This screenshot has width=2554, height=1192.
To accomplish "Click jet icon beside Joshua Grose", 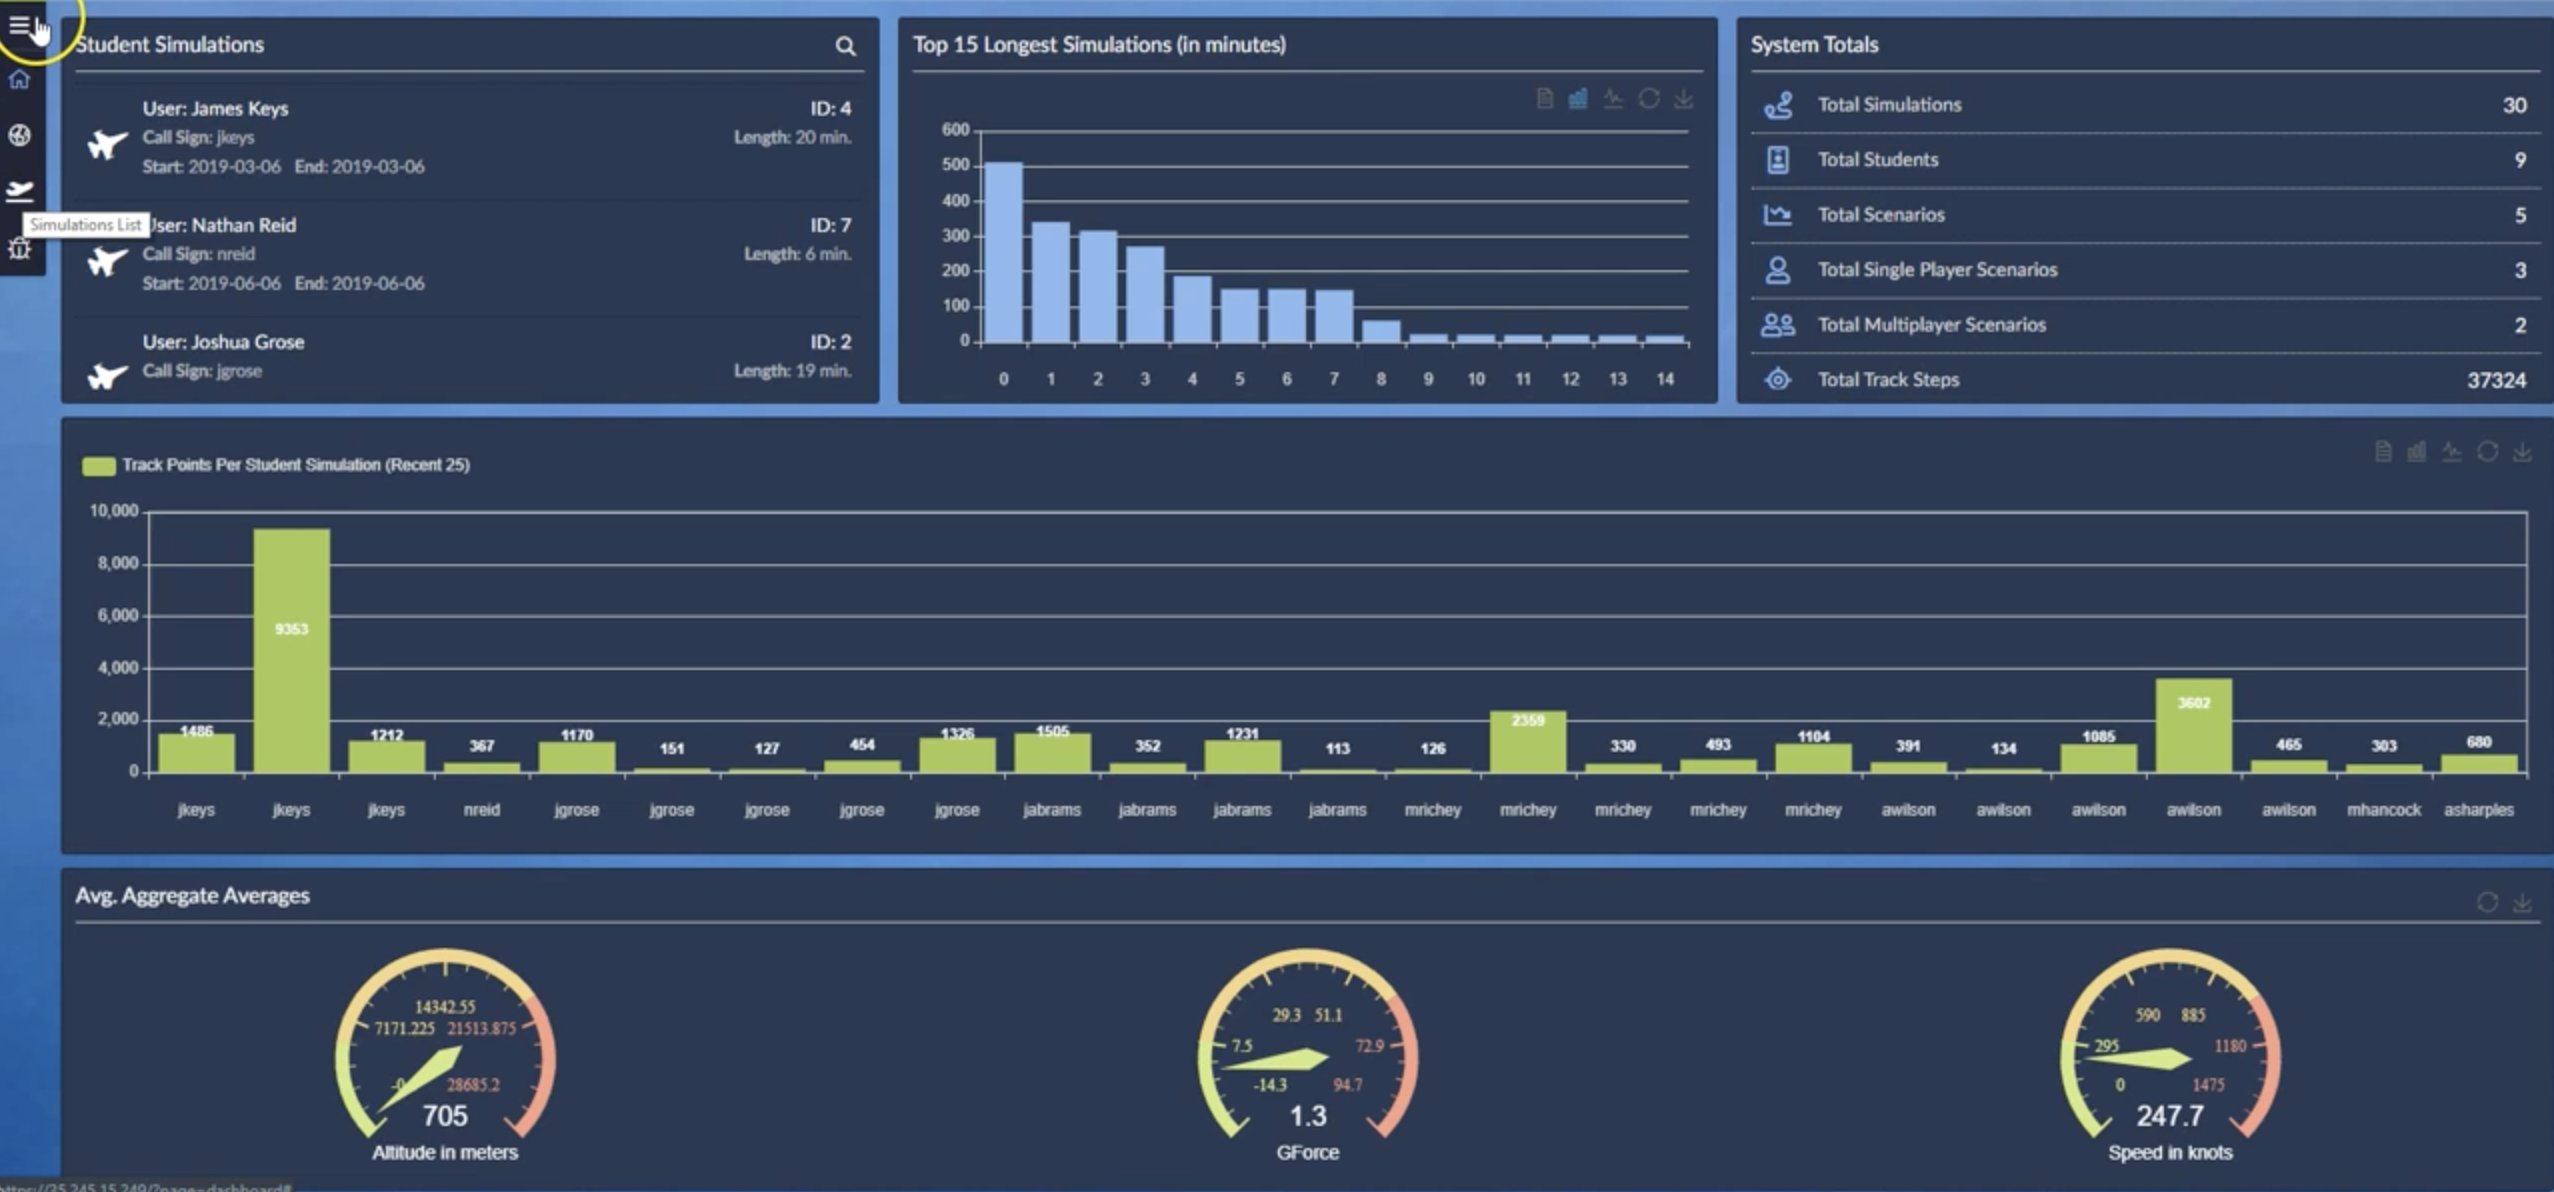I will click(107, 376).
